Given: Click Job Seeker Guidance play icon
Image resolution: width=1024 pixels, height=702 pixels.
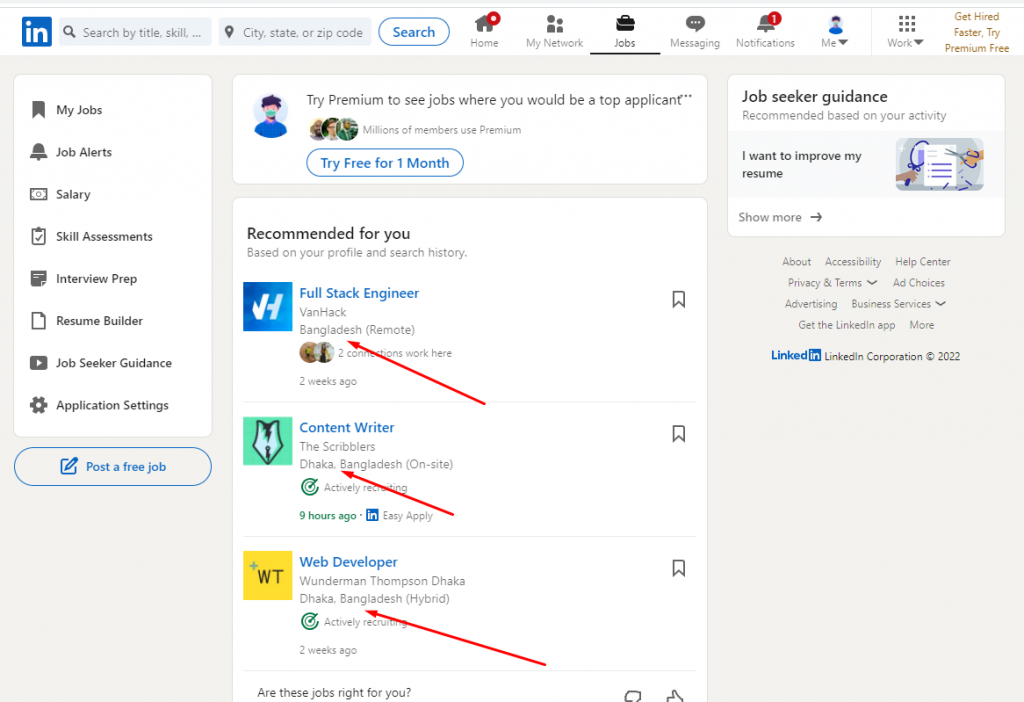Looking at the screenshot, I should (39, 363).
